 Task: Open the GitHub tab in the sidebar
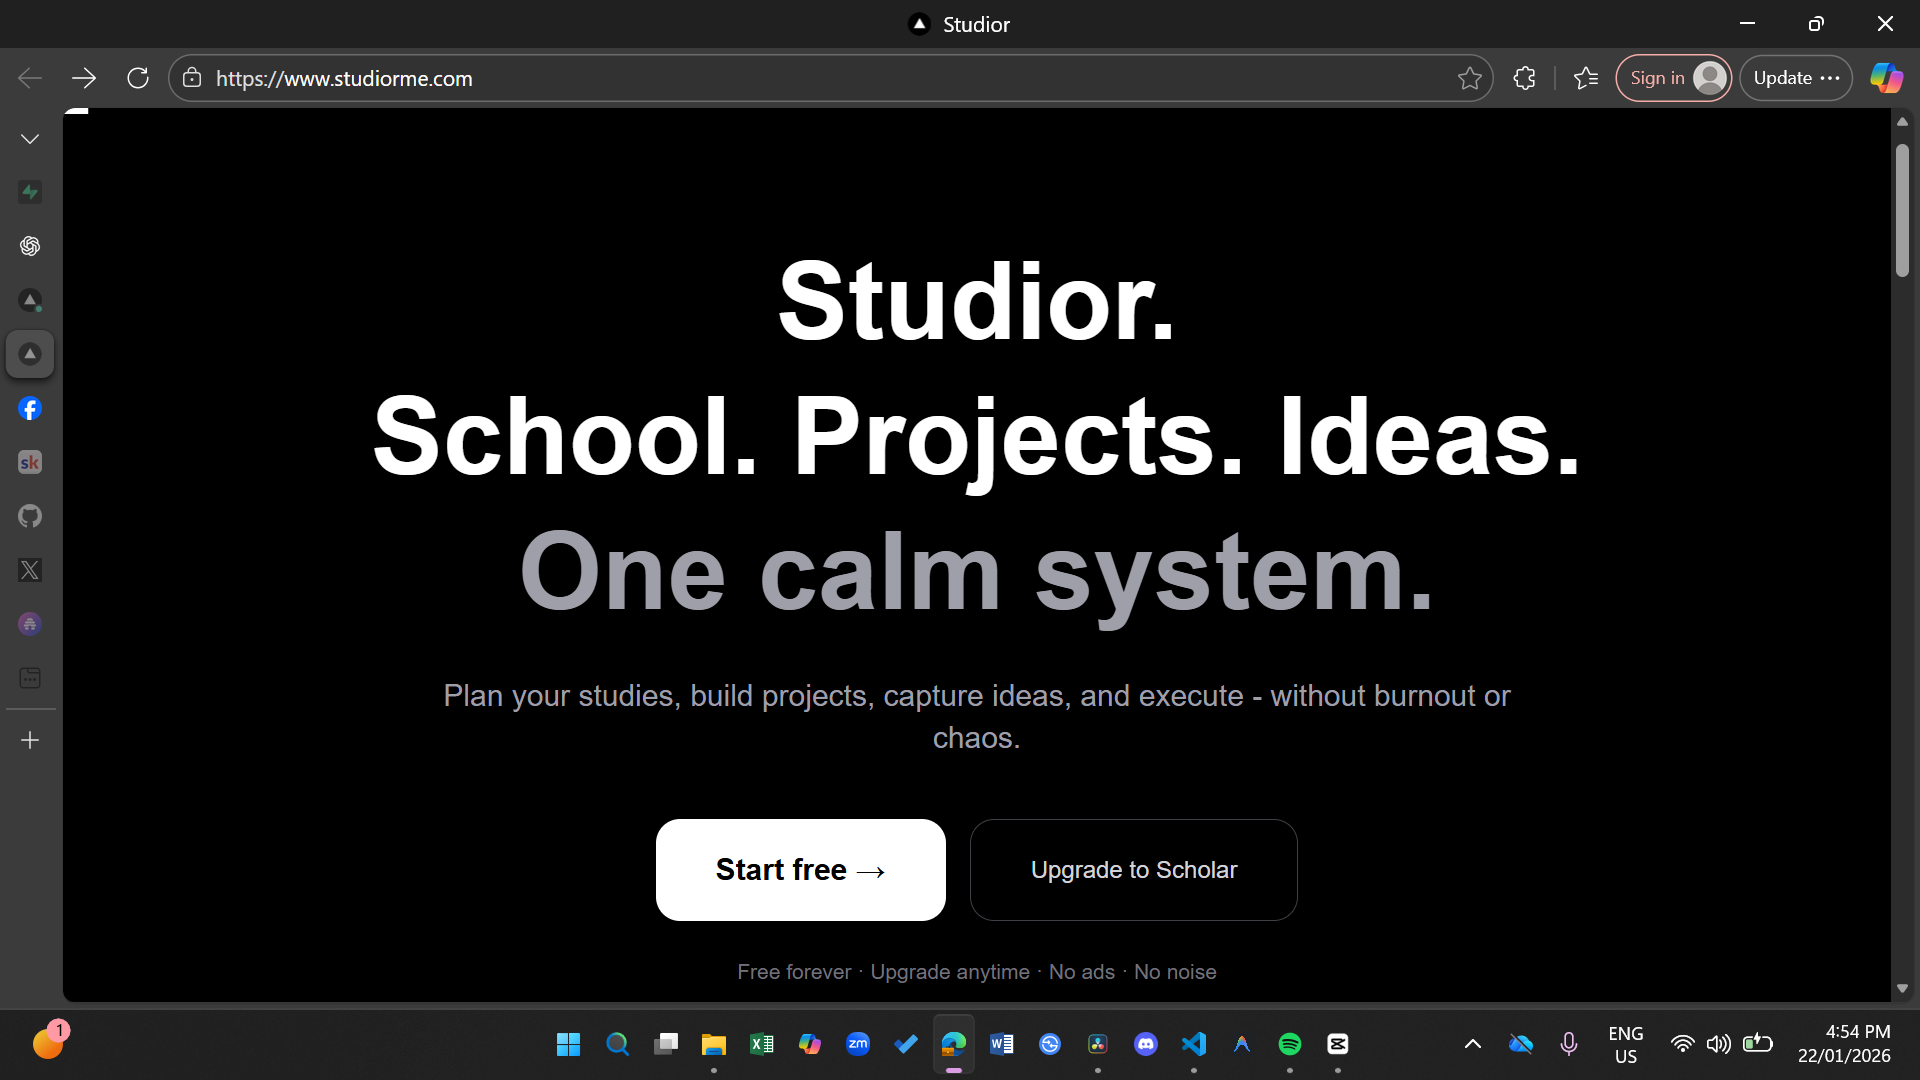(30, 516)
